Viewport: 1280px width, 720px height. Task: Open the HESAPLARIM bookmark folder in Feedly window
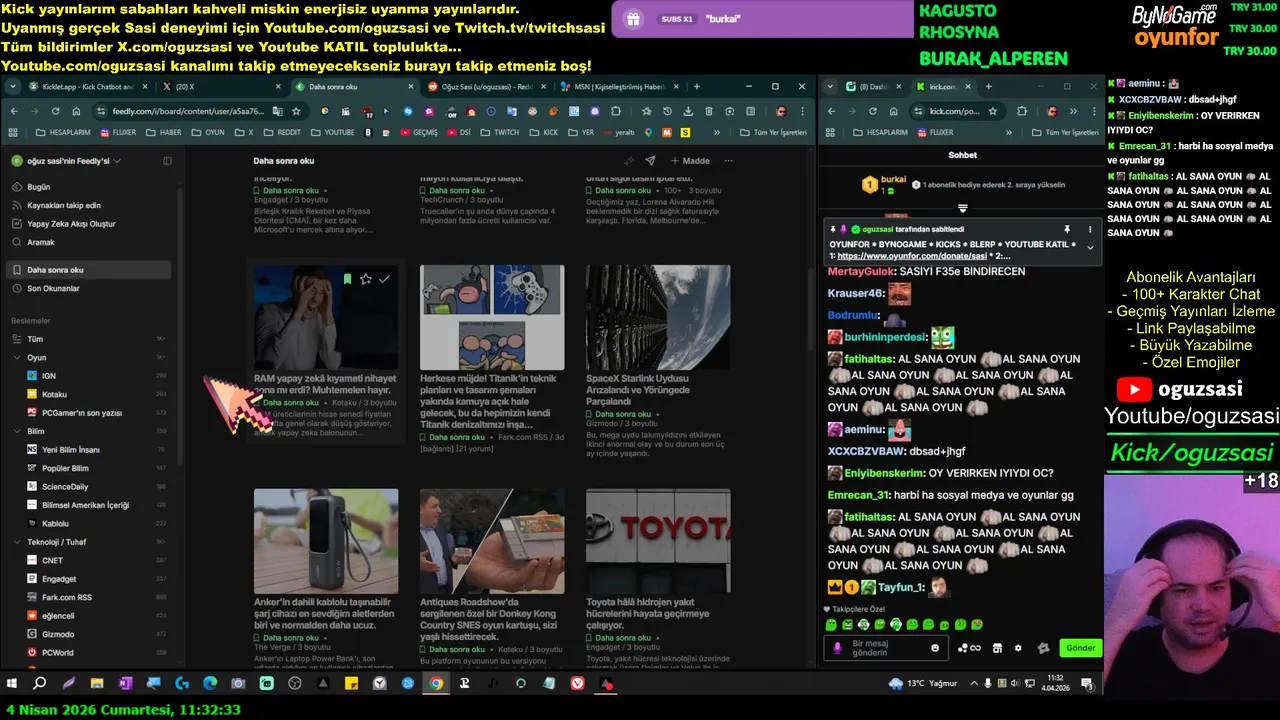[63, 132]
